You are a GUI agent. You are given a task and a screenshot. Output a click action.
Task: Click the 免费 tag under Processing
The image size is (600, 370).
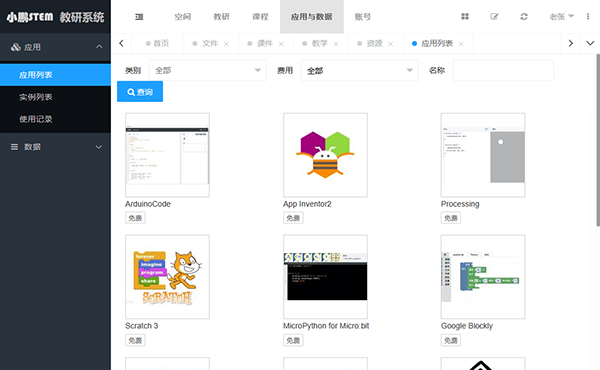coord(451,218)
